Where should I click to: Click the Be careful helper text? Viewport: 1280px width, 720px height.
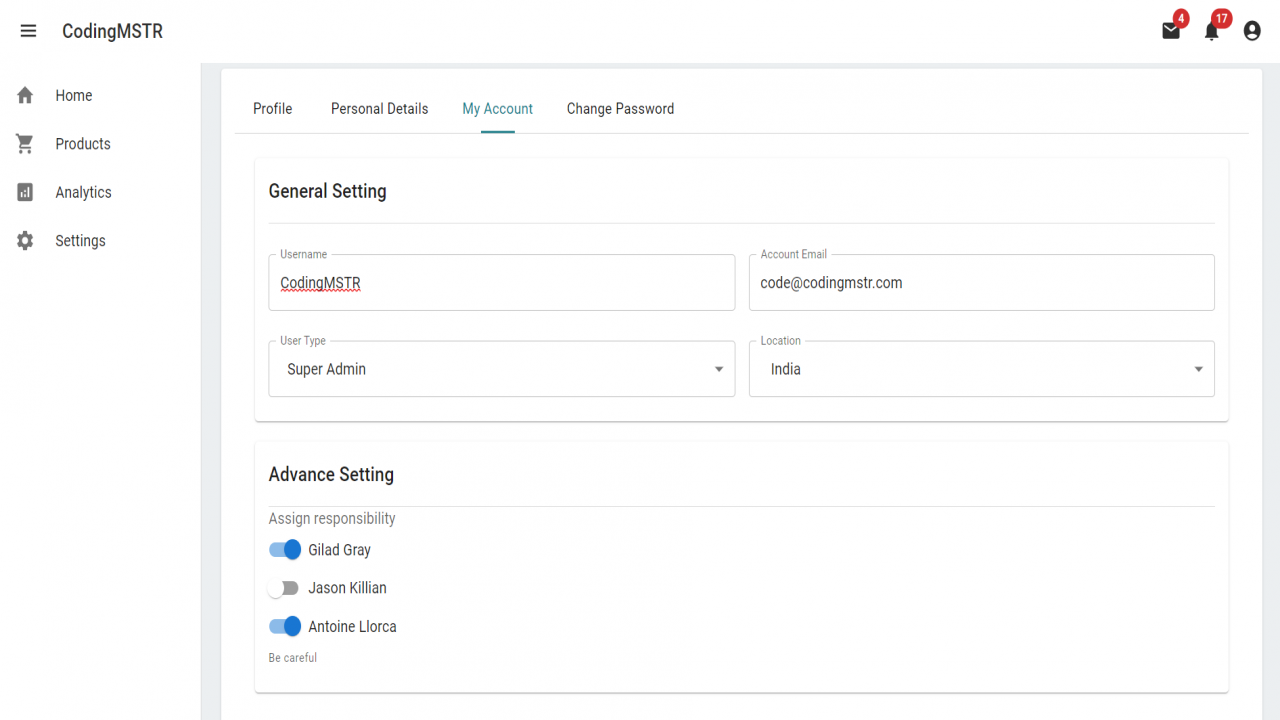(293, 657)
